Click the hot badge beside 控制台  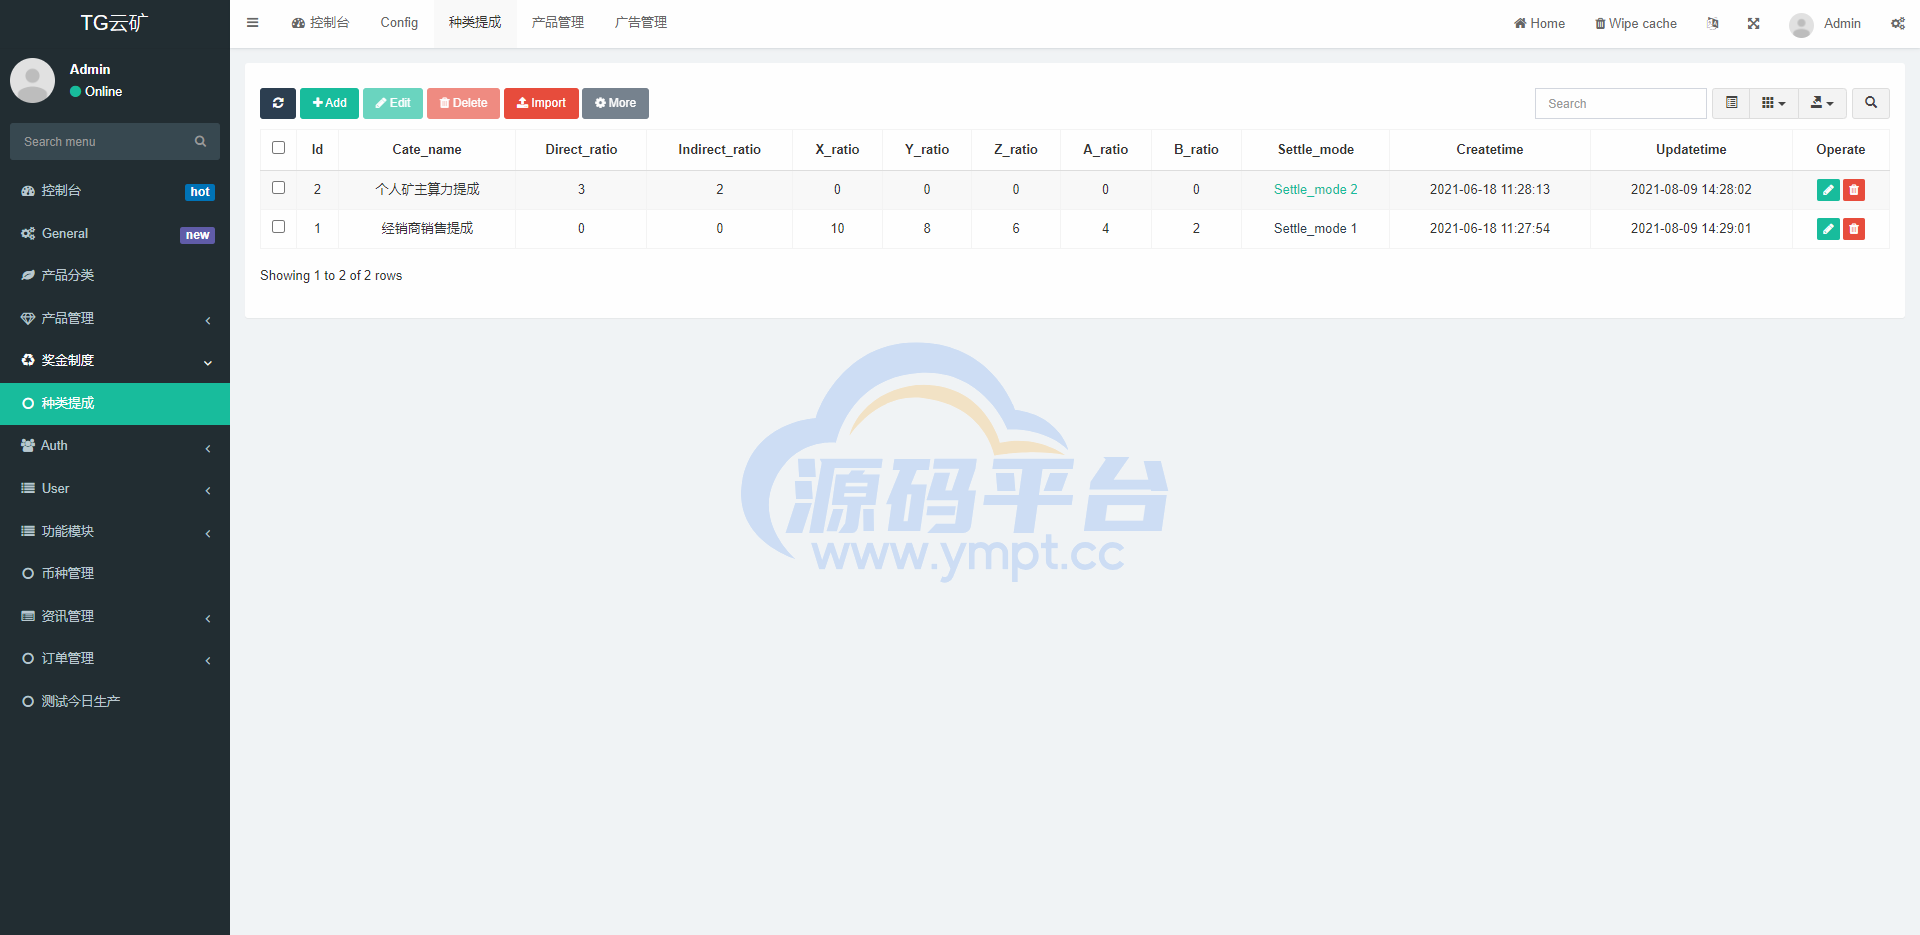click(x=200, y=192)
